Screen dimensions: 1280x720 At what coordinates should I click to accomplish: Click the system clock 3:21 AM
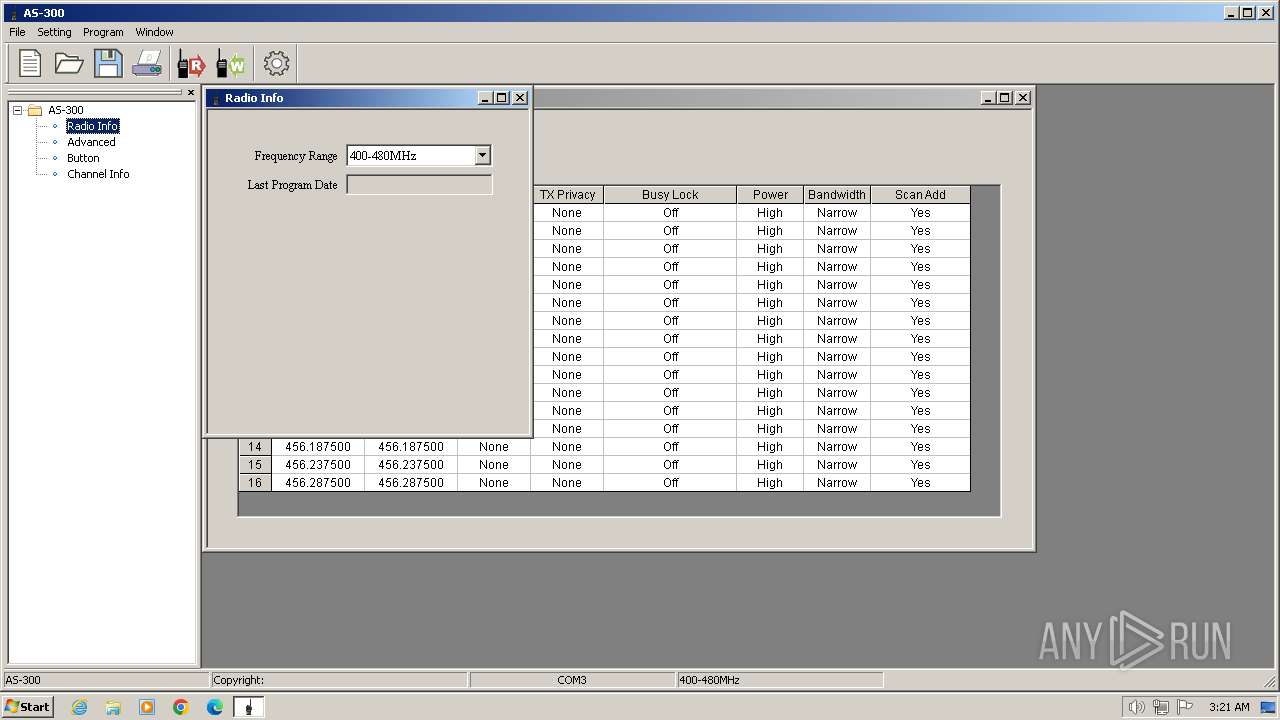[1229, 707]
